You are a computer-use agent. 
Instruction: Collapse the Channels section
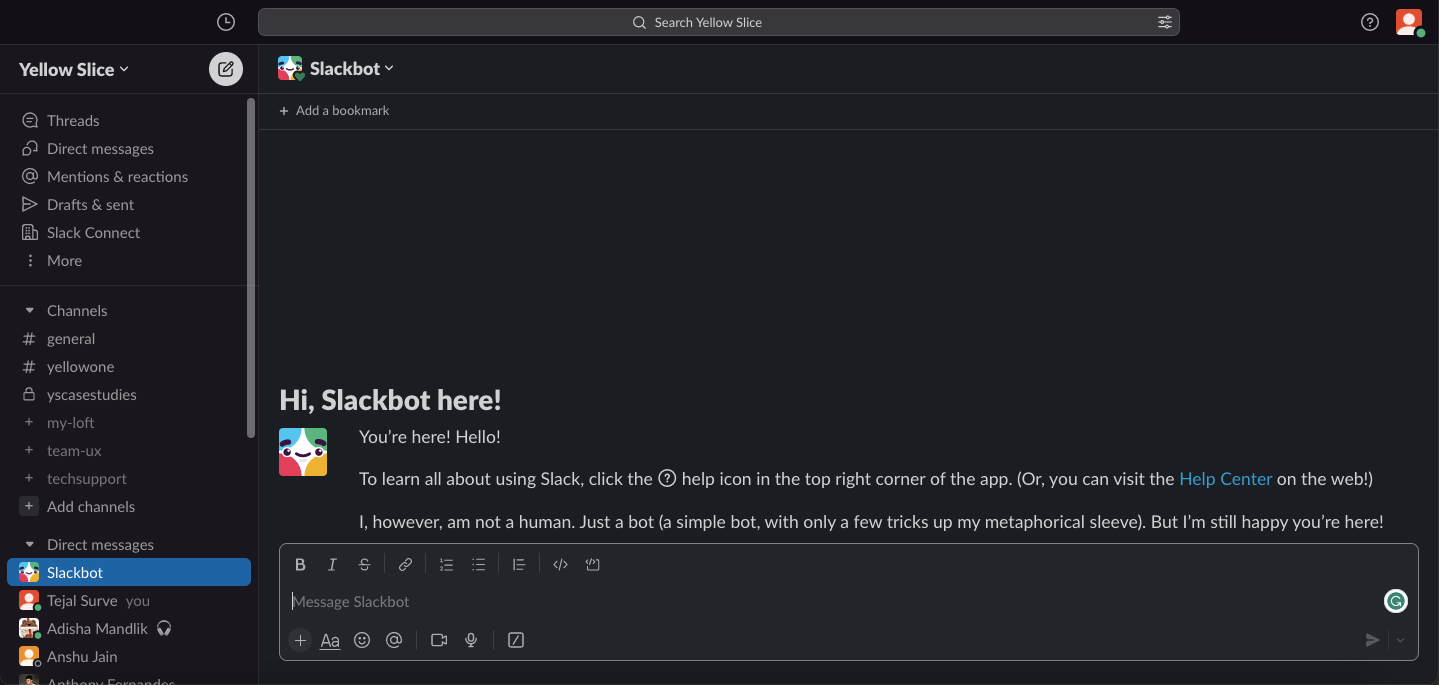[30, 311]
